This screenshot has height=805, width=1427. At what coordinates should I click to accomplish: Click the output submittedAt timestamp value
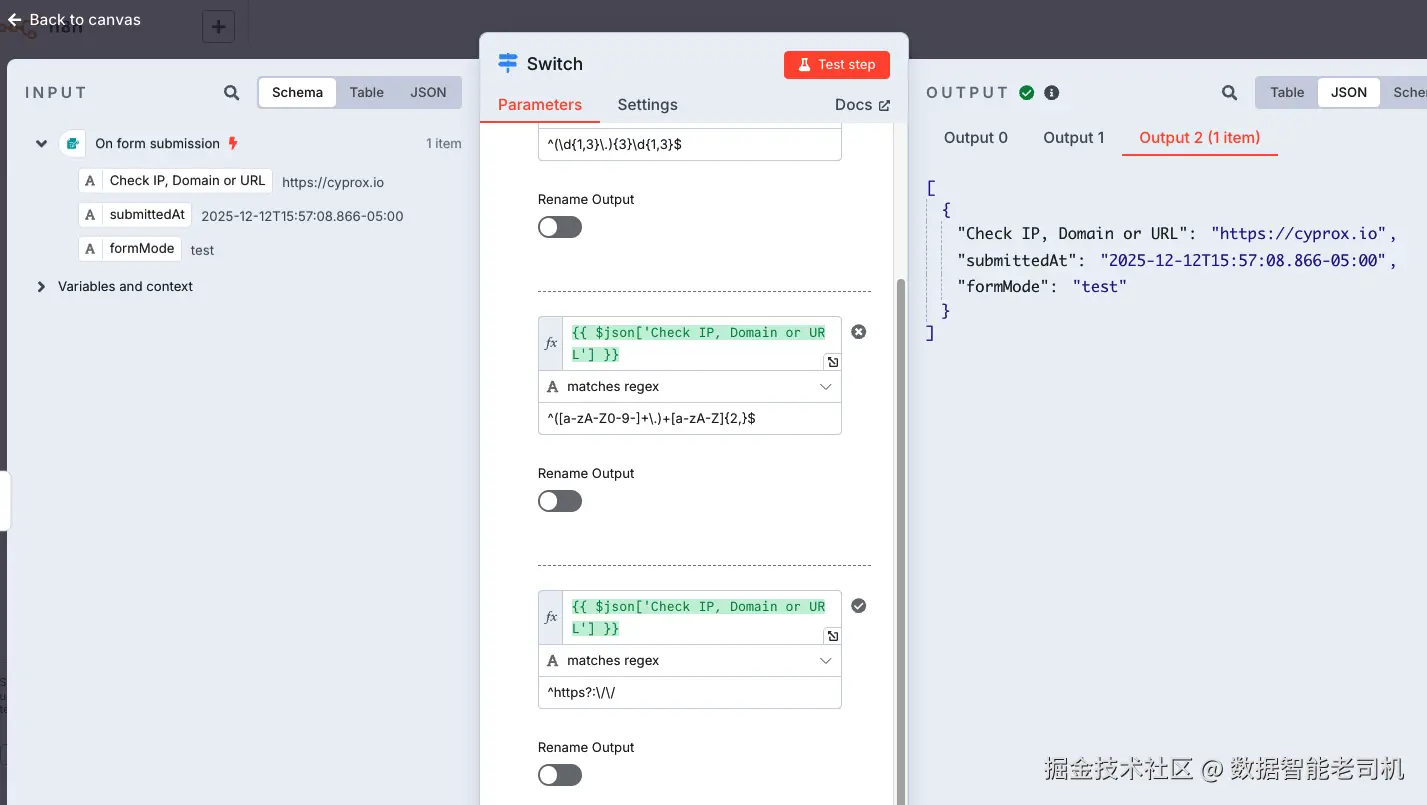pyautogui.click(x=1243, y=260)
